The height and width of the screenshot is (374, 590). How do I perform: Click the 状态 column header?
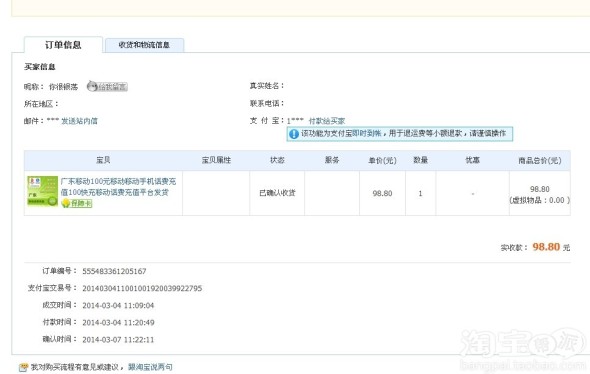point(277,160)
